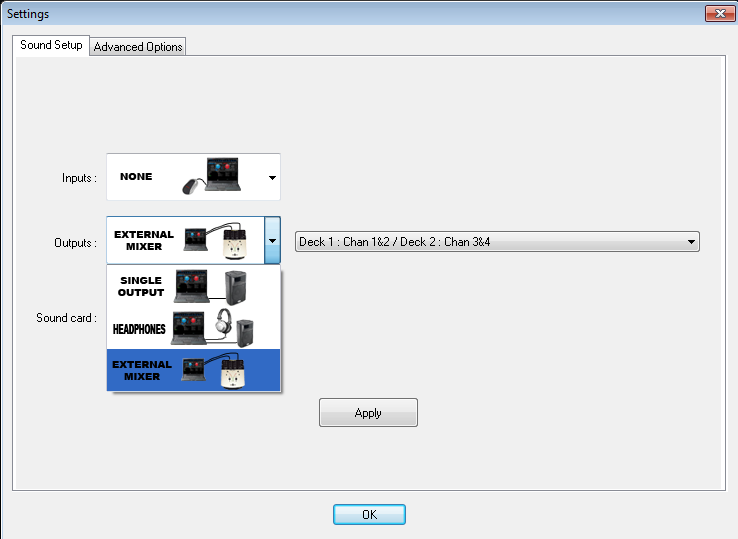This screenshot has height=539, width=738.
Task: Click the 'Sound card :' label
Action: (66, 318)
